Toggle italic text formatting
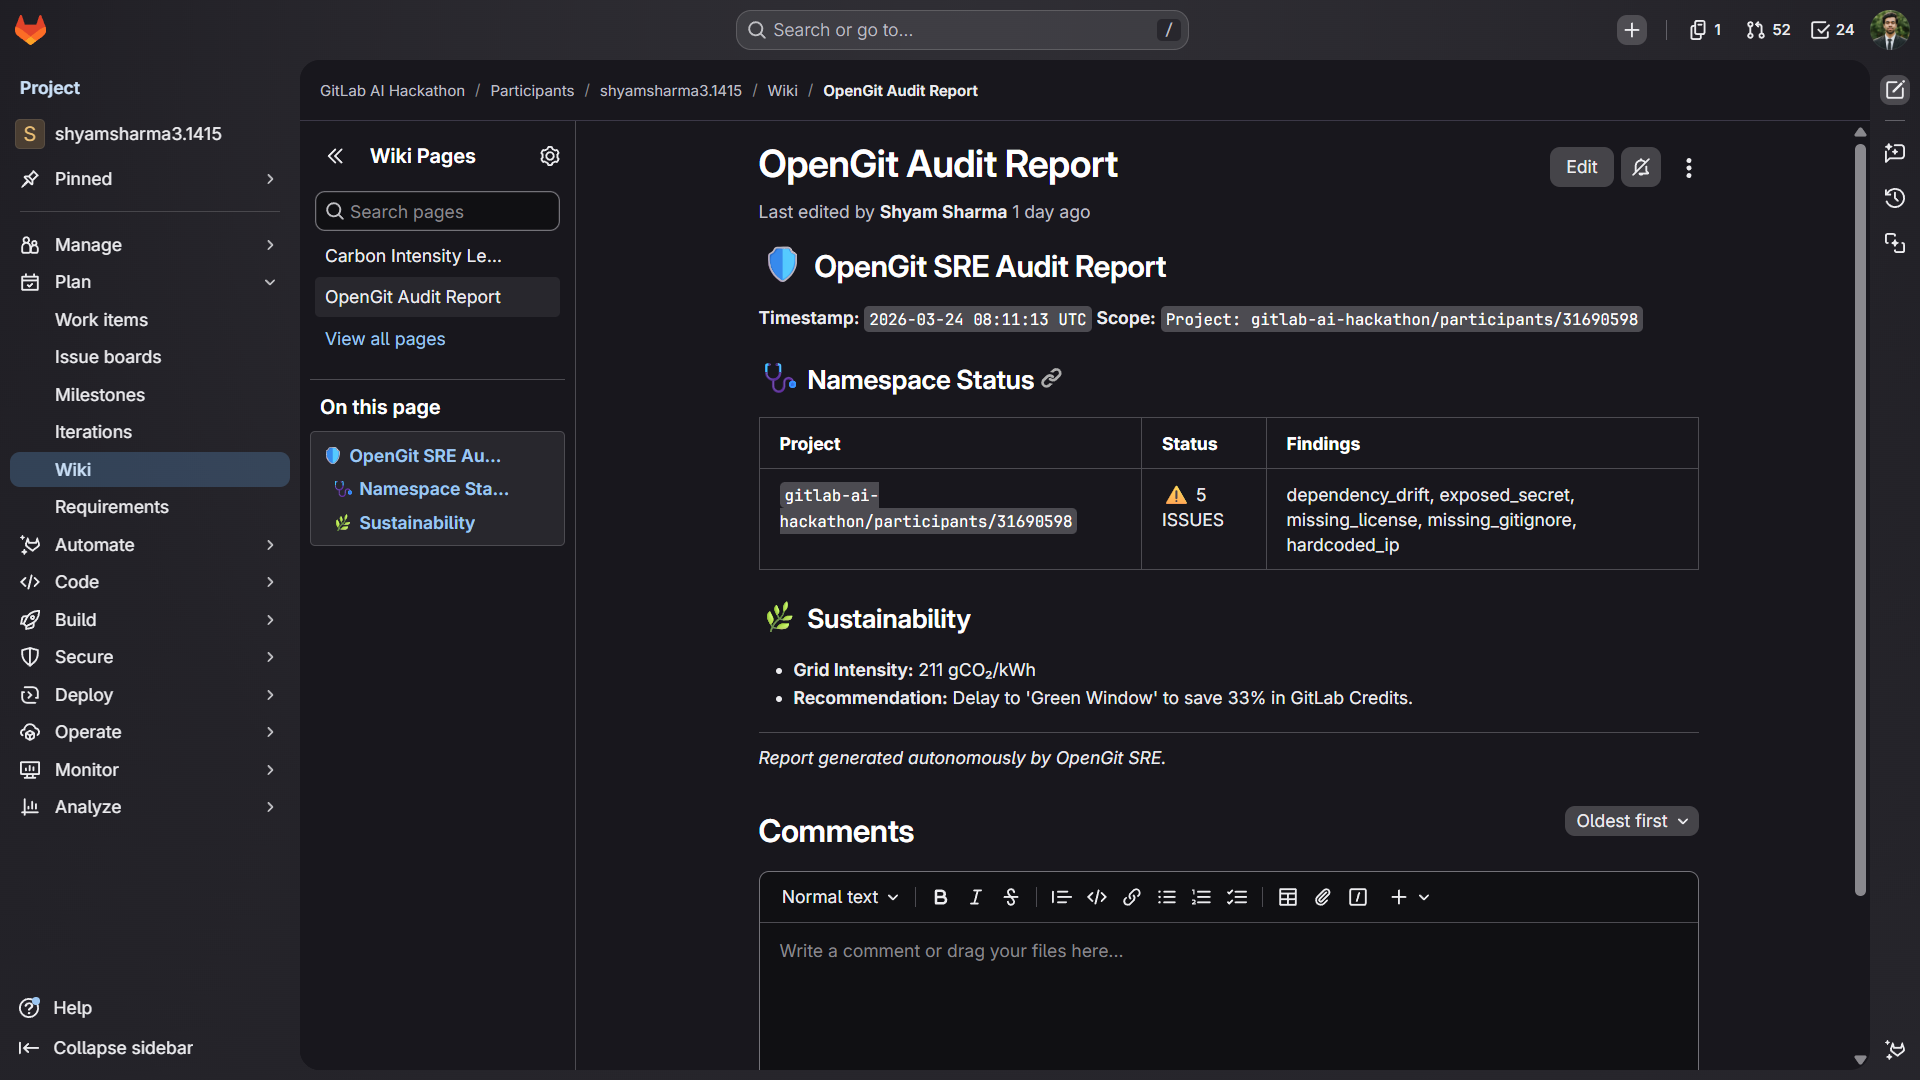Viewport: 1920px width, 1080px height. (x=975, y=897)
